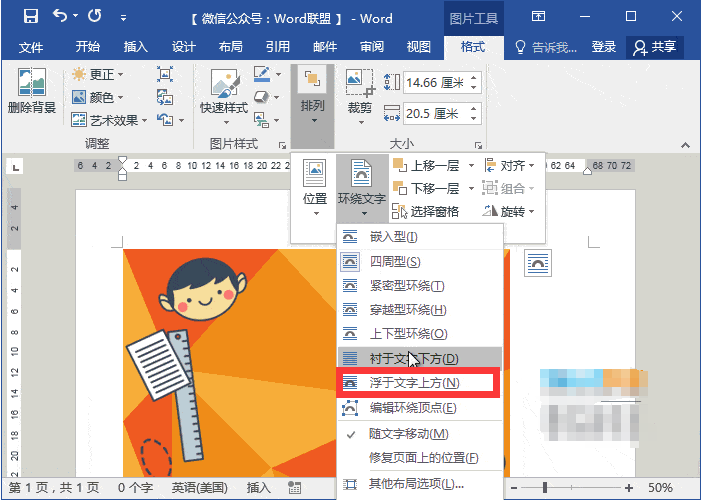This screenshot has width=701, height=502.
Task: Click the Picture Layout icon
Action: click(262, 120)
